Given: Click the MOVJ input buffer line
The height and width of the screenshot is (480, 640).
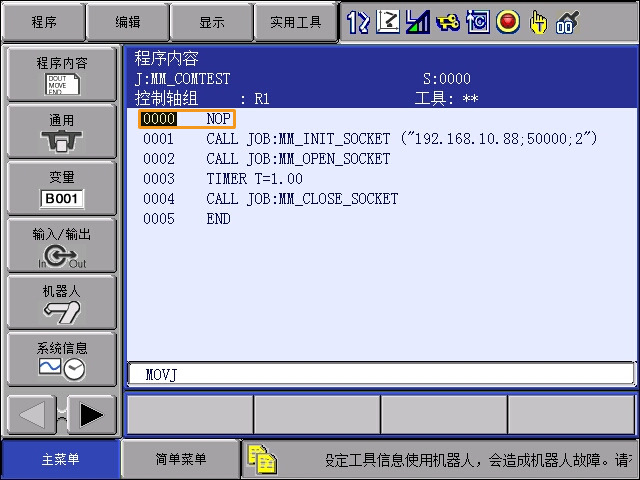Looking at the screenshot, I should point(382,374).
